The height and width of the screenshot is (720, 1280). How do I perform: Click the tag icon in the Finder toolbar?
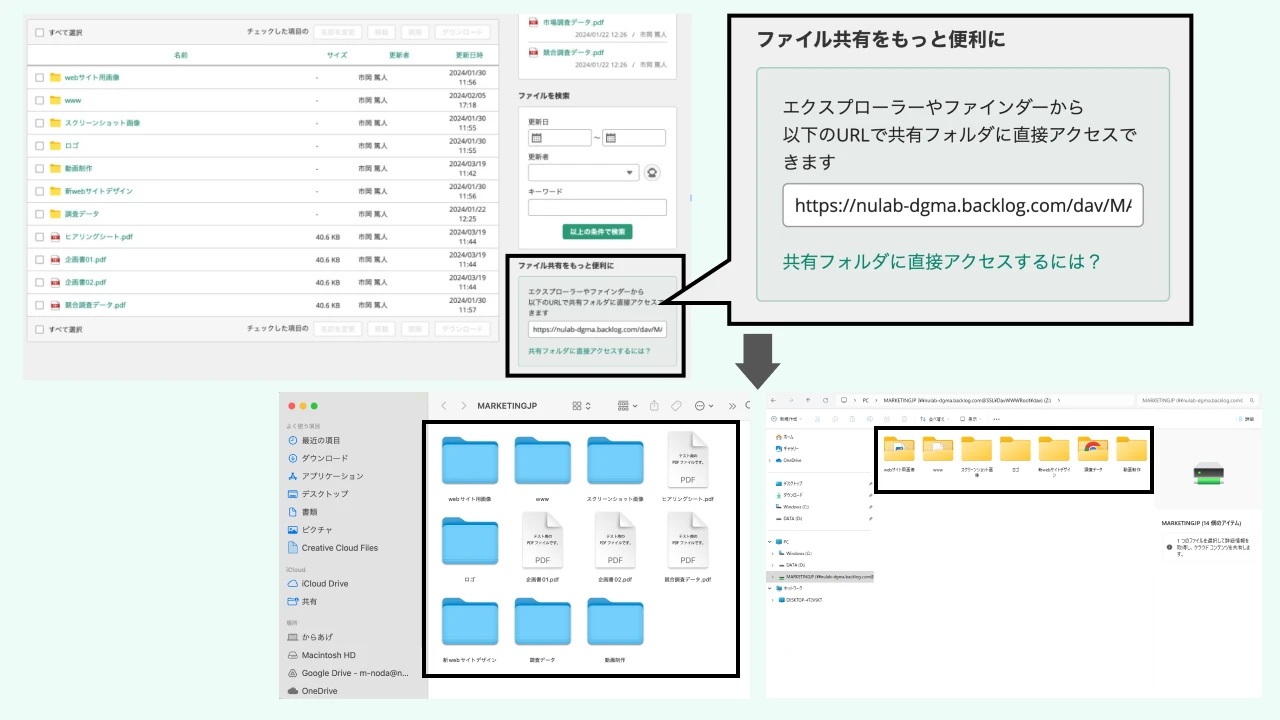click(676, 405)
